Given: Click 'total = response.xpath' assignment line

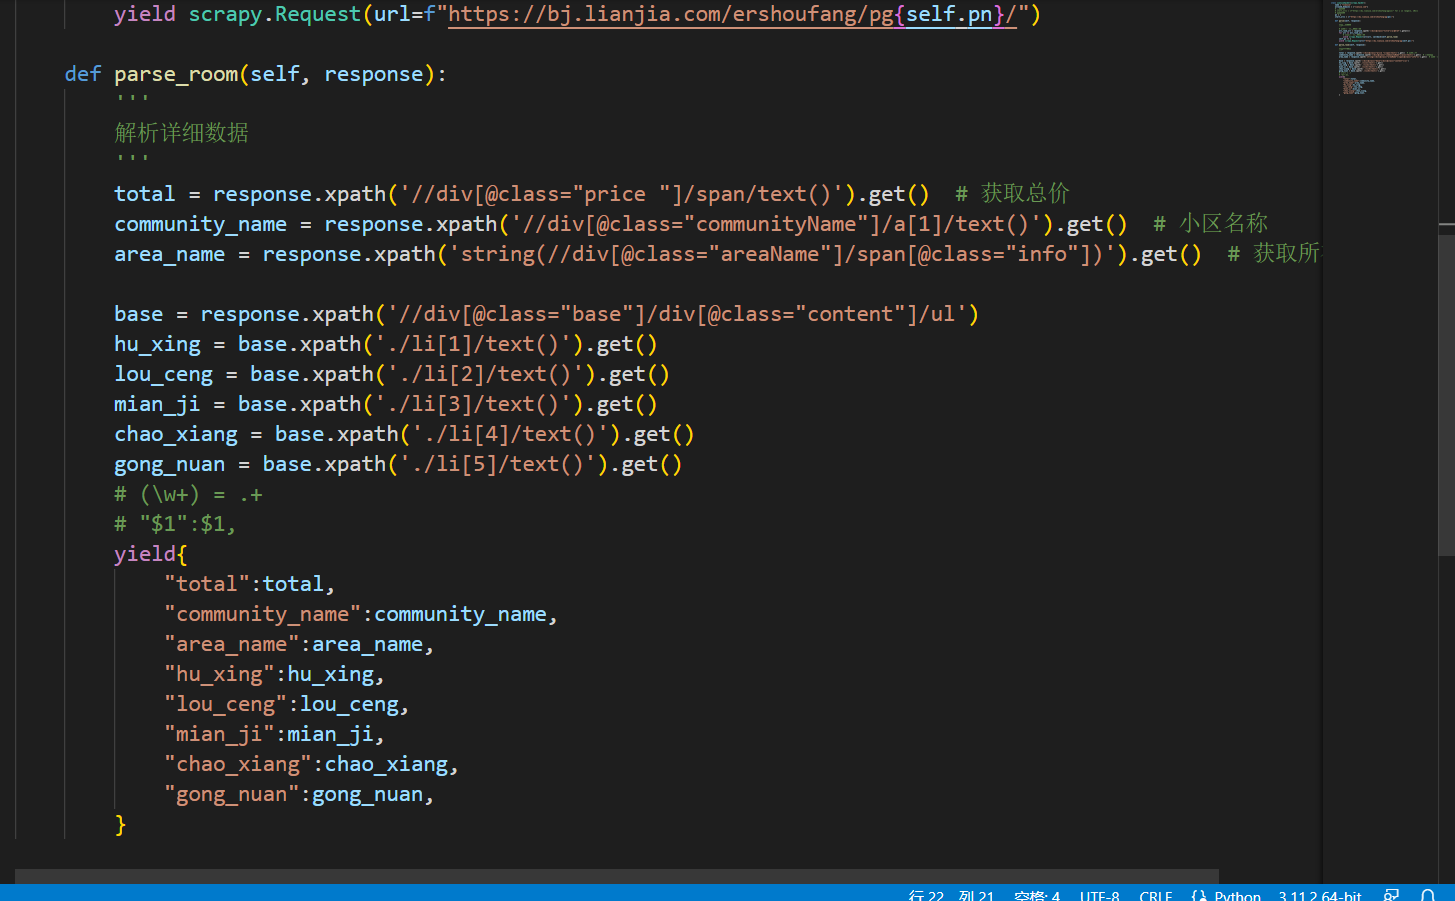Looking at the screenshot, I should [x=521, y=194].
